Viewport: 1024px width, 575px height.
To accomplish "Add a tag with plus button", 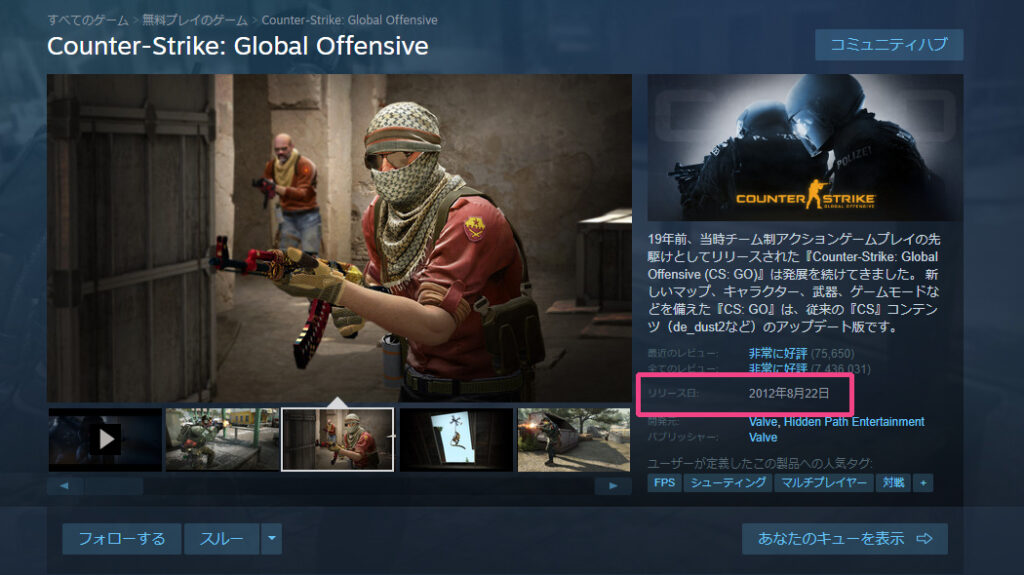I will coord(923,483).
